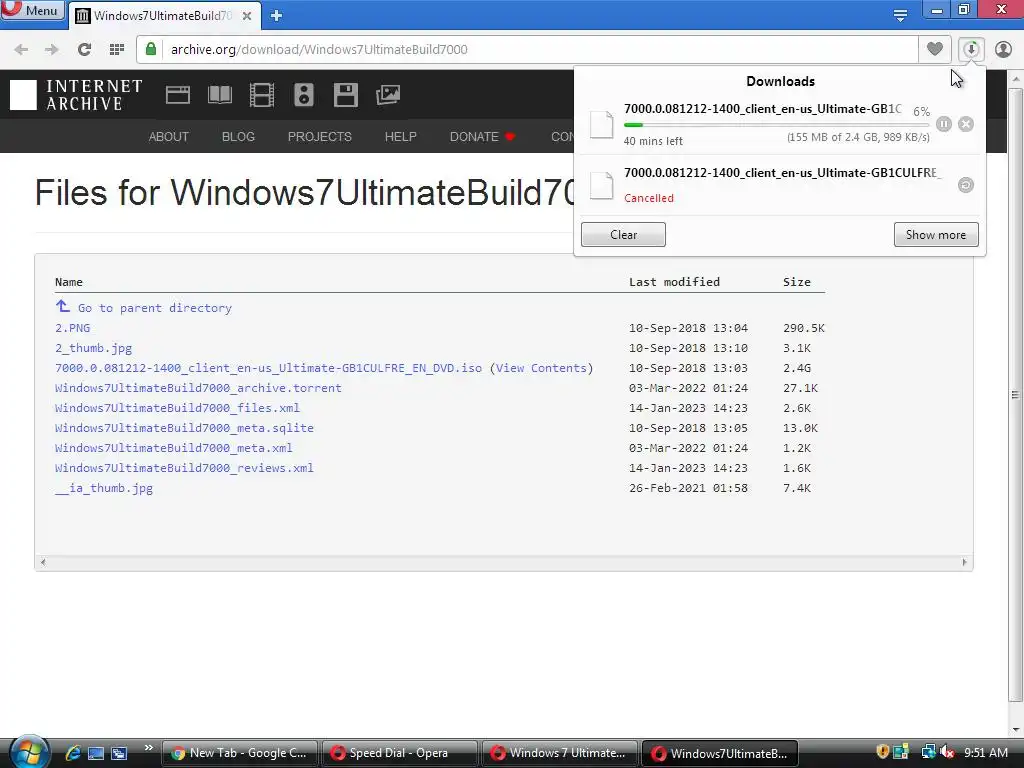Open Audio speaker icon

304,95
